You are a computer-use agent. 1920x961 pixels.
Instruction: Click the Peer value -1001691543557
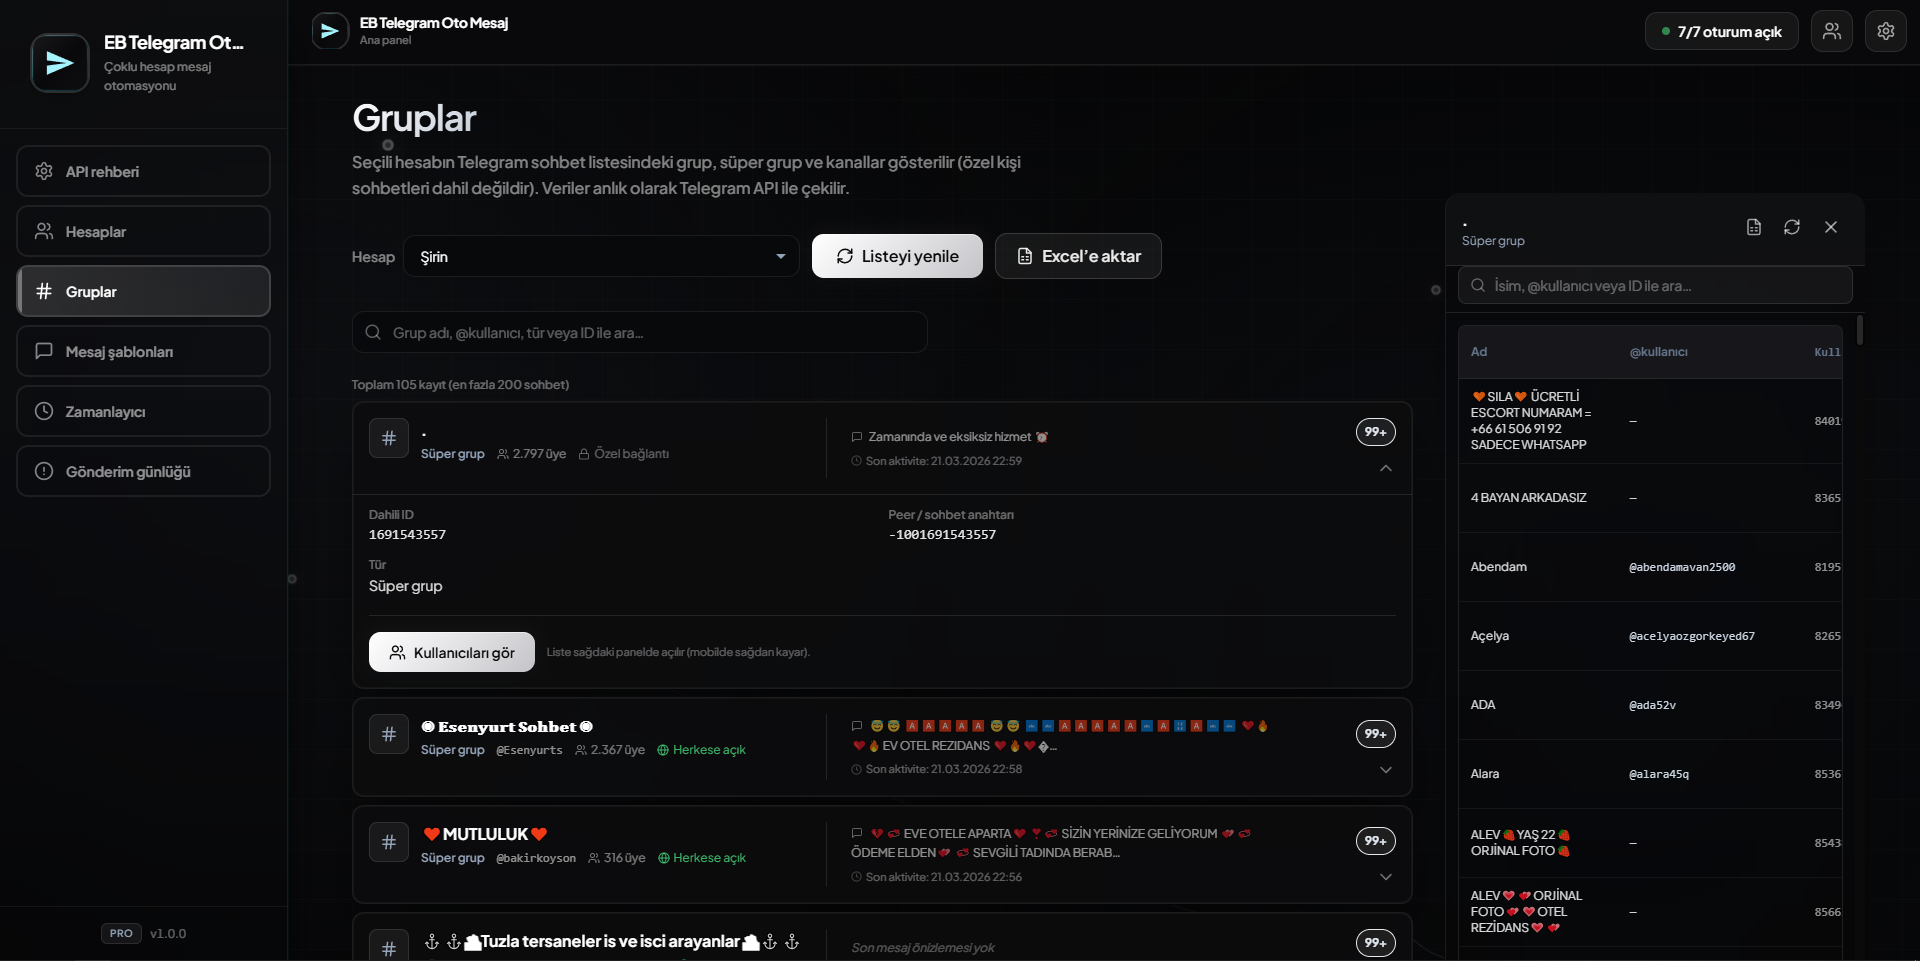tap(942, 535)
